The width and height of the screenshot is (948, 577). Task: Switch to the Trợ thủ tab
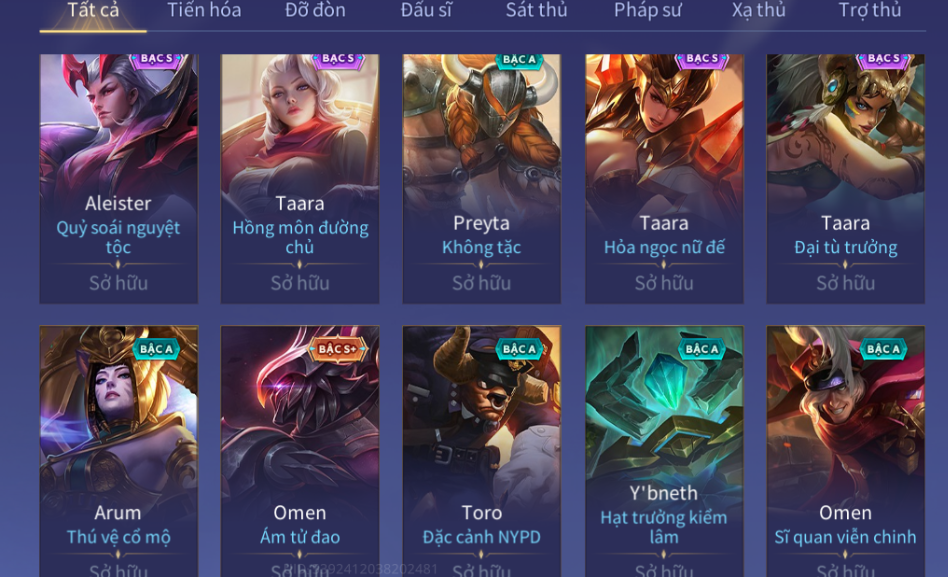click(x=869, y=10)
